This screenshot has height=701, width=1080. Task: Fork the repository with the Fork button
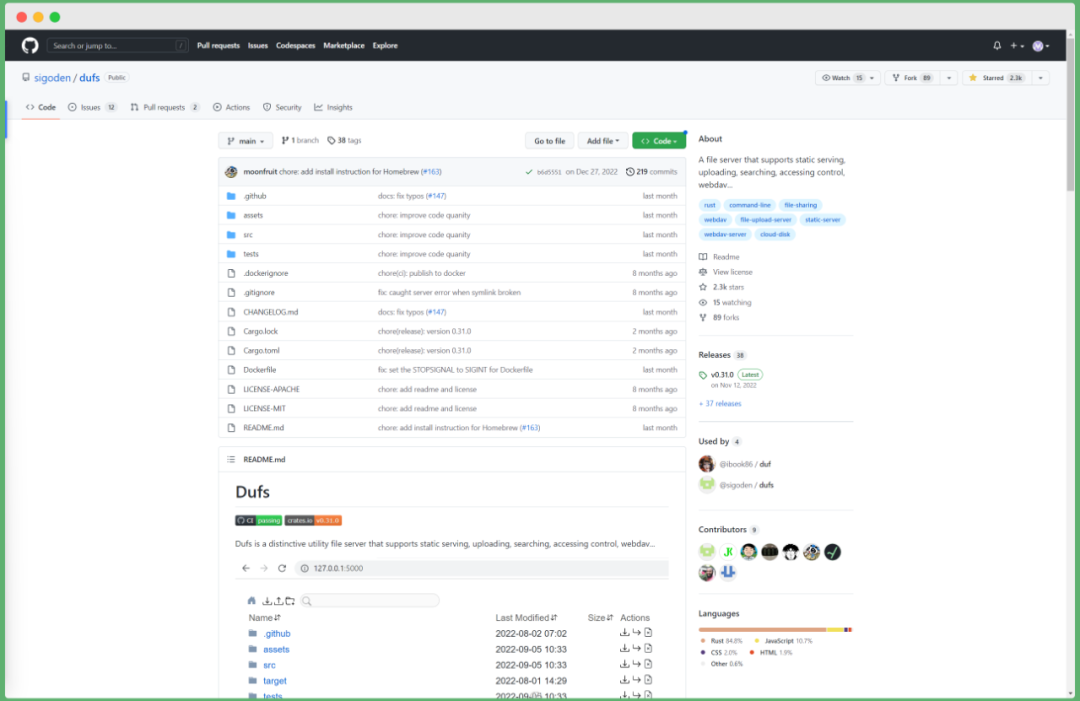[912, 78]
